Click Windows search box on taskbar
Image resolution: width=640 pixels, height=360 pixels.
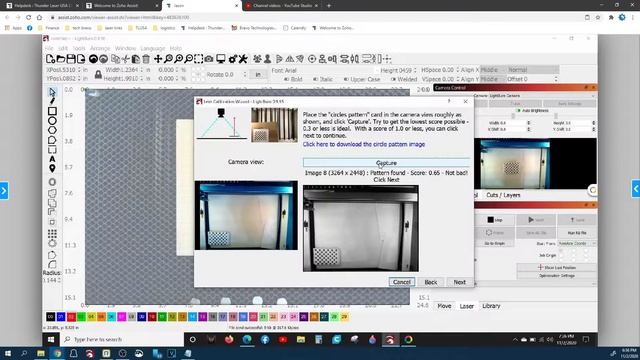point(122,339)
